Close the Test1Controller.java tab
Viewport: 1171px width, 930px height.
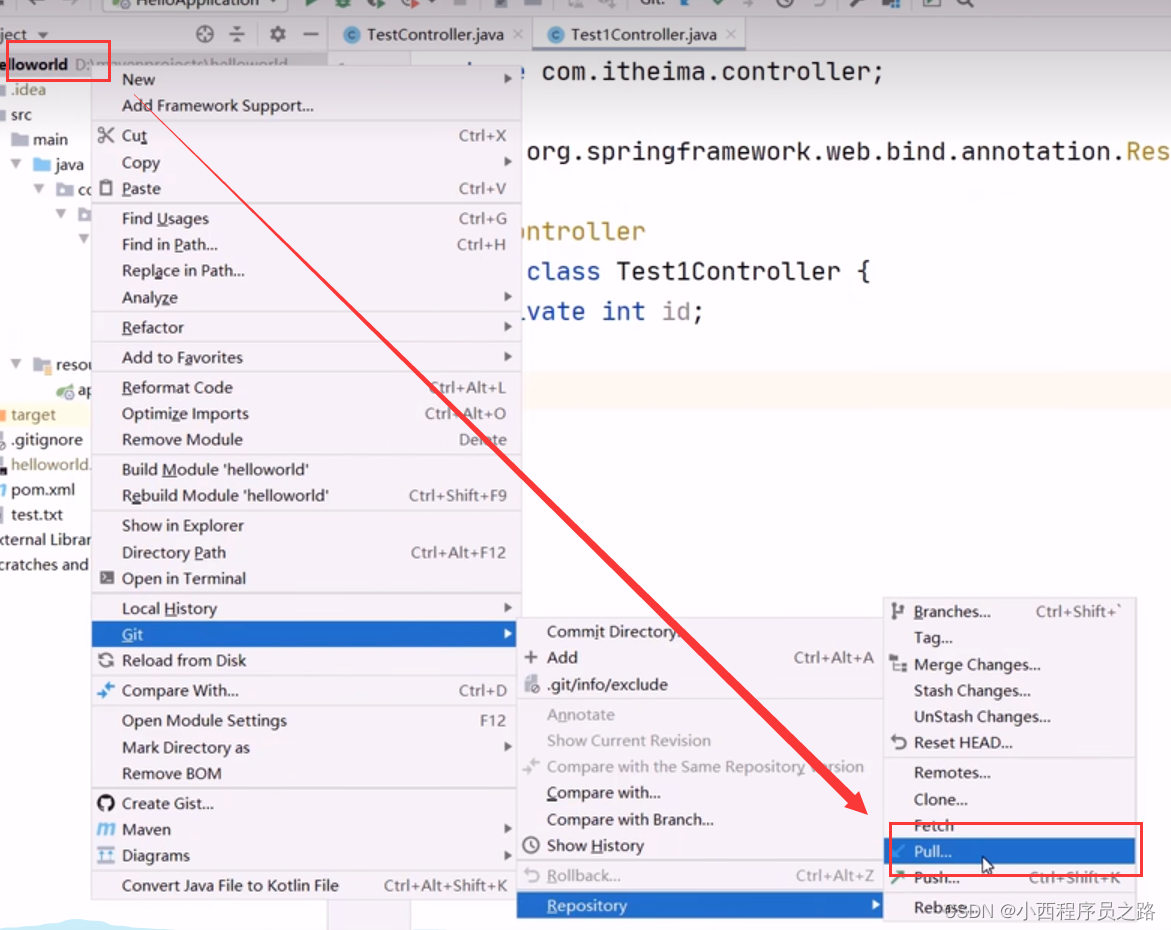[731, 34]
